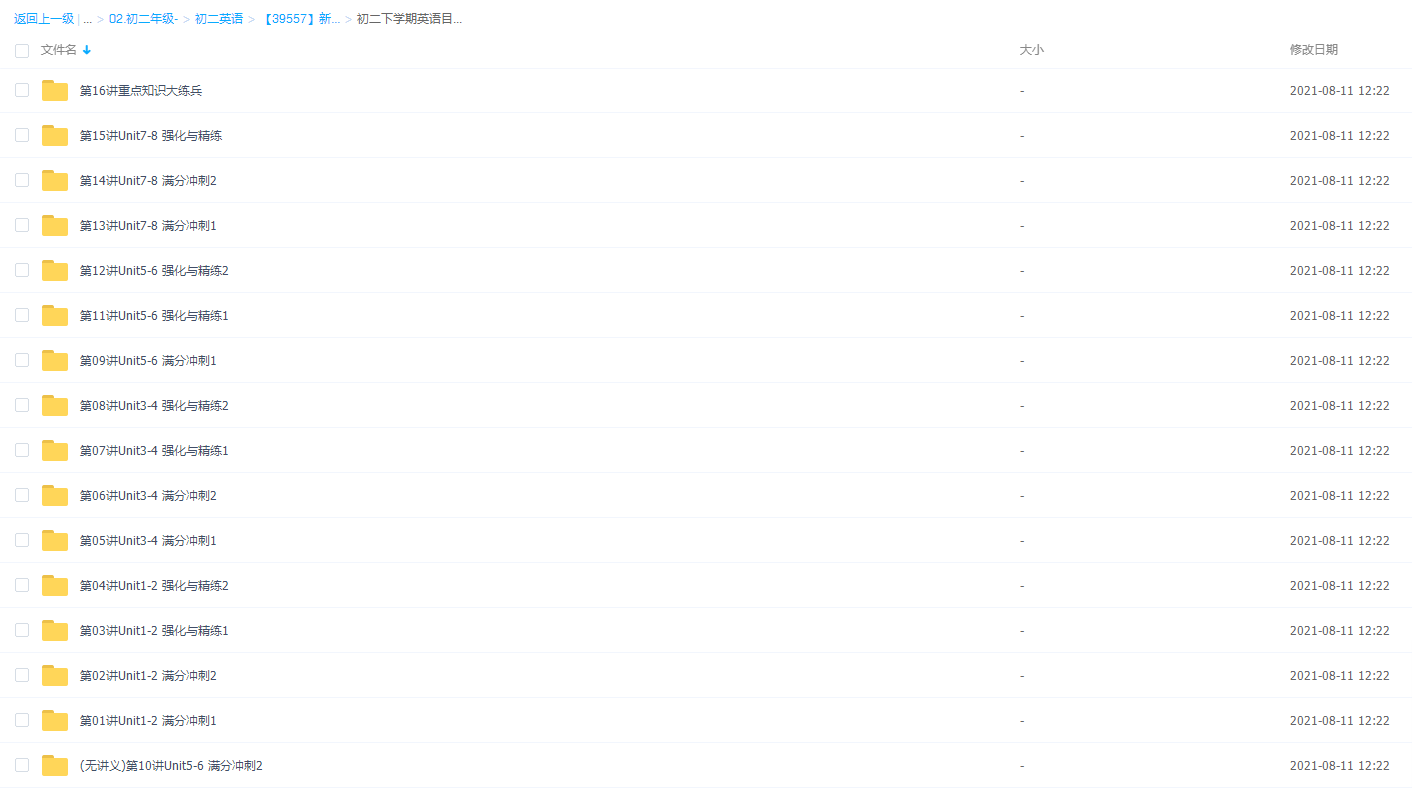Go to 初二英语 in the breadcrumb
Image resolution: width=1412 pixels, height=788 pixels.
point(218,19)
